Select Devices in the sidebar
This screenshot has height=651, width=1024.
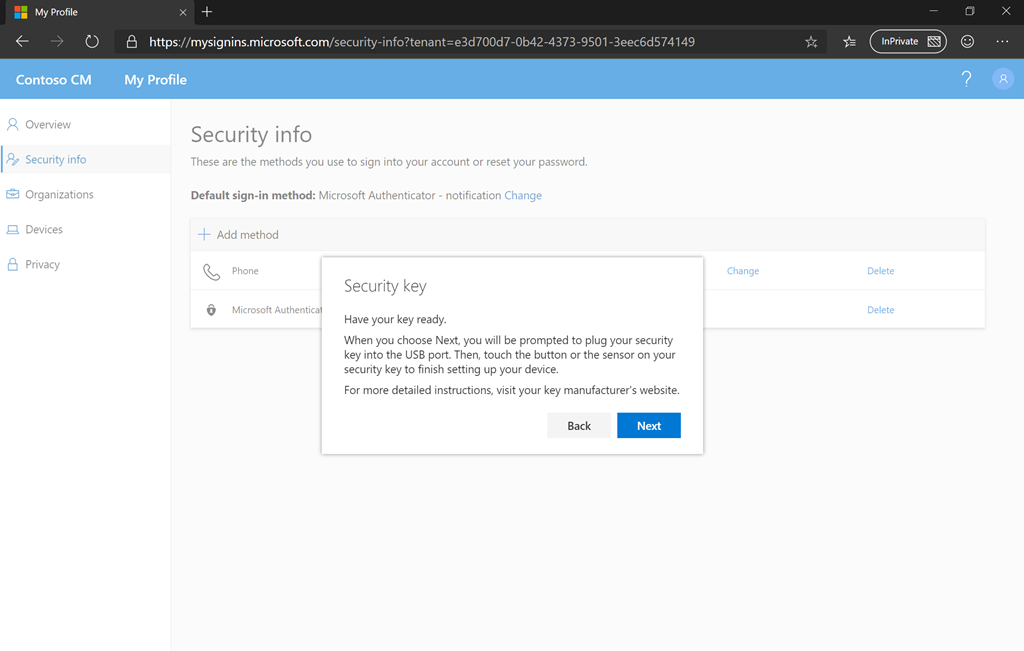click(x=44, y=230)
